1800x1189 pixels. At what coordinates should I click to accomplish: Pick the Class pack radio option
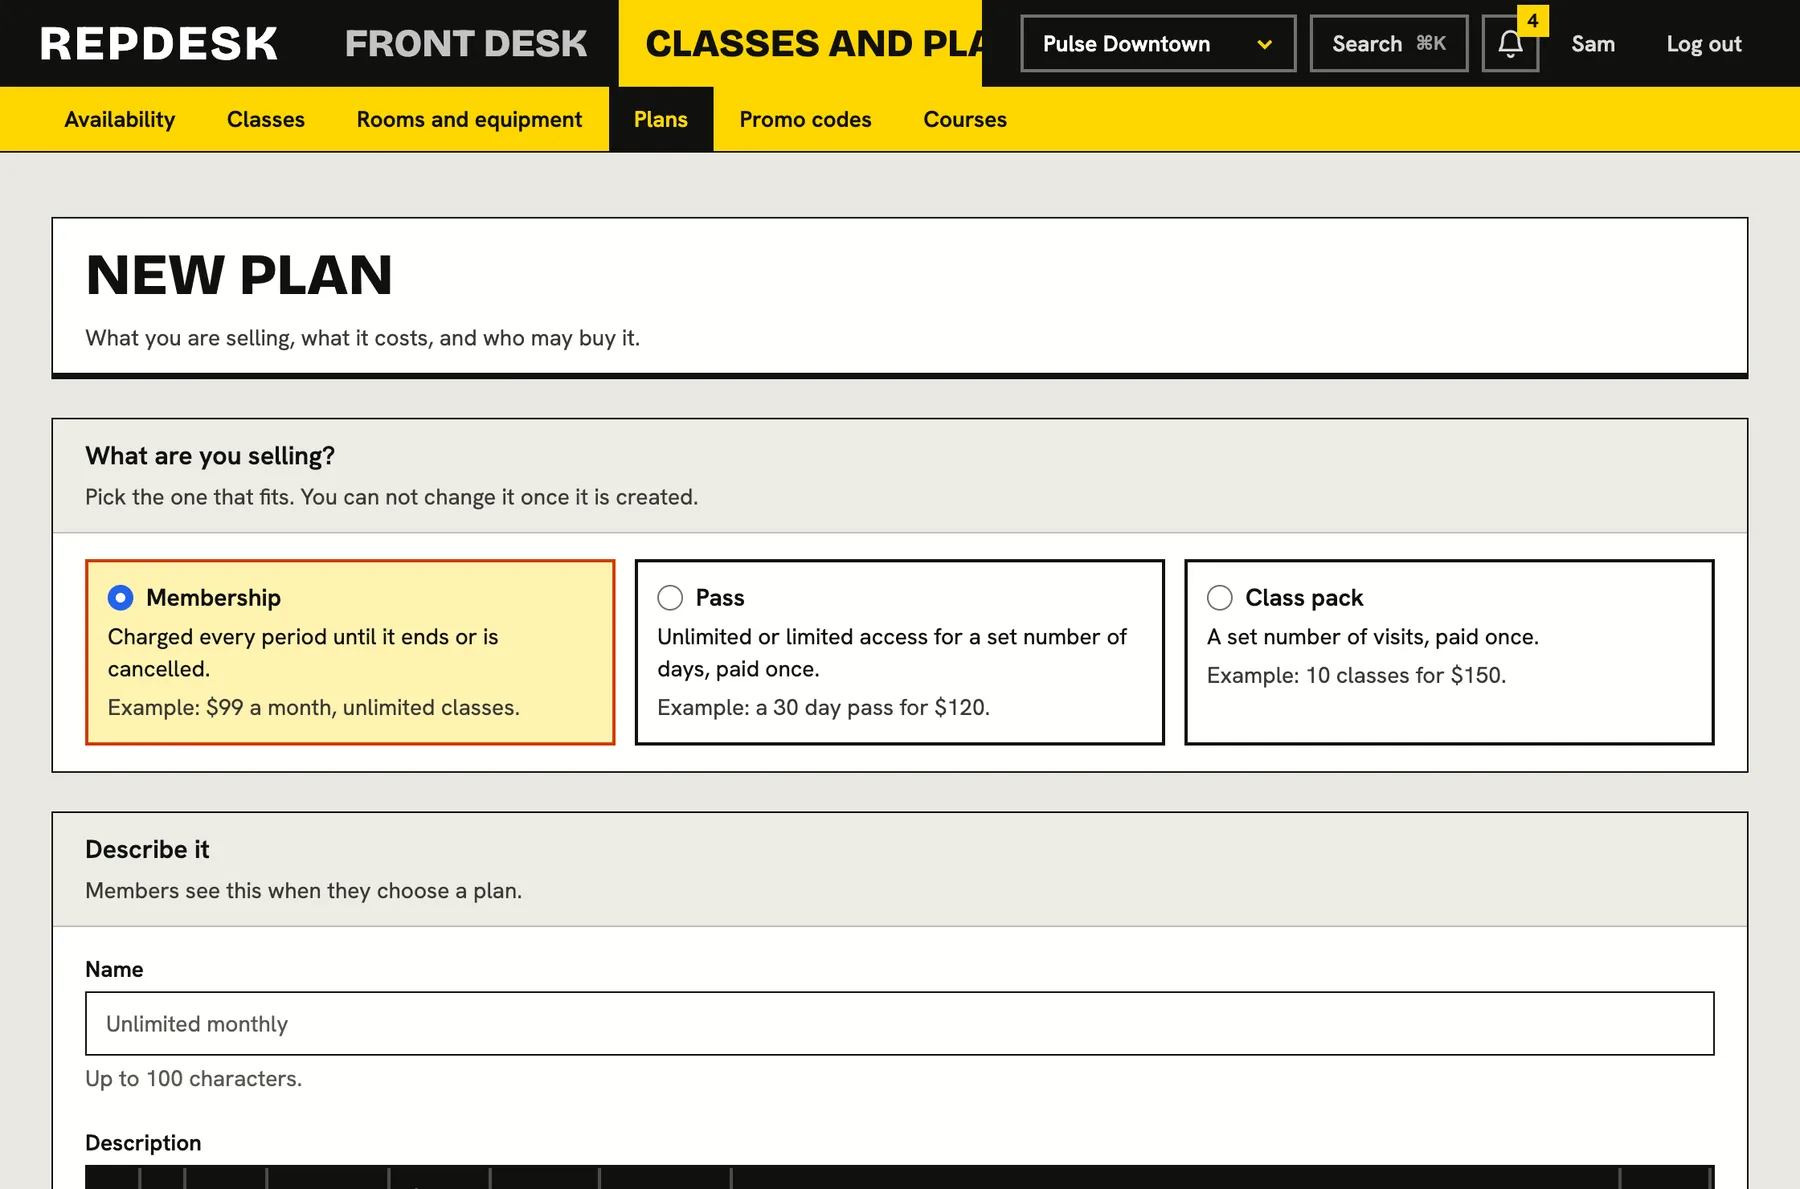pos(1220,598)
